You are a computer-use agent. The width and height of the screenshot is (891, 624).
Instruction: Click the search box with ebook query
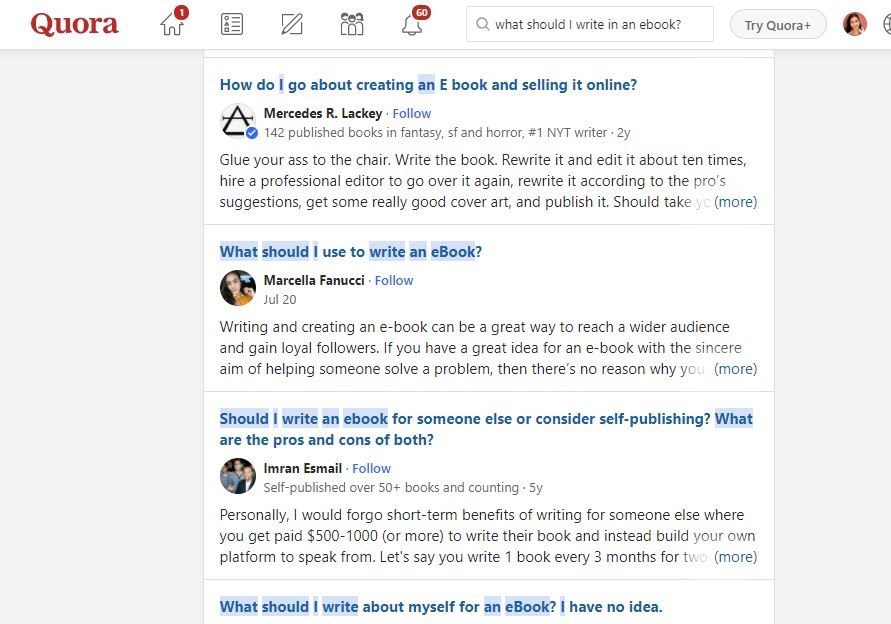tap(589, 24)
